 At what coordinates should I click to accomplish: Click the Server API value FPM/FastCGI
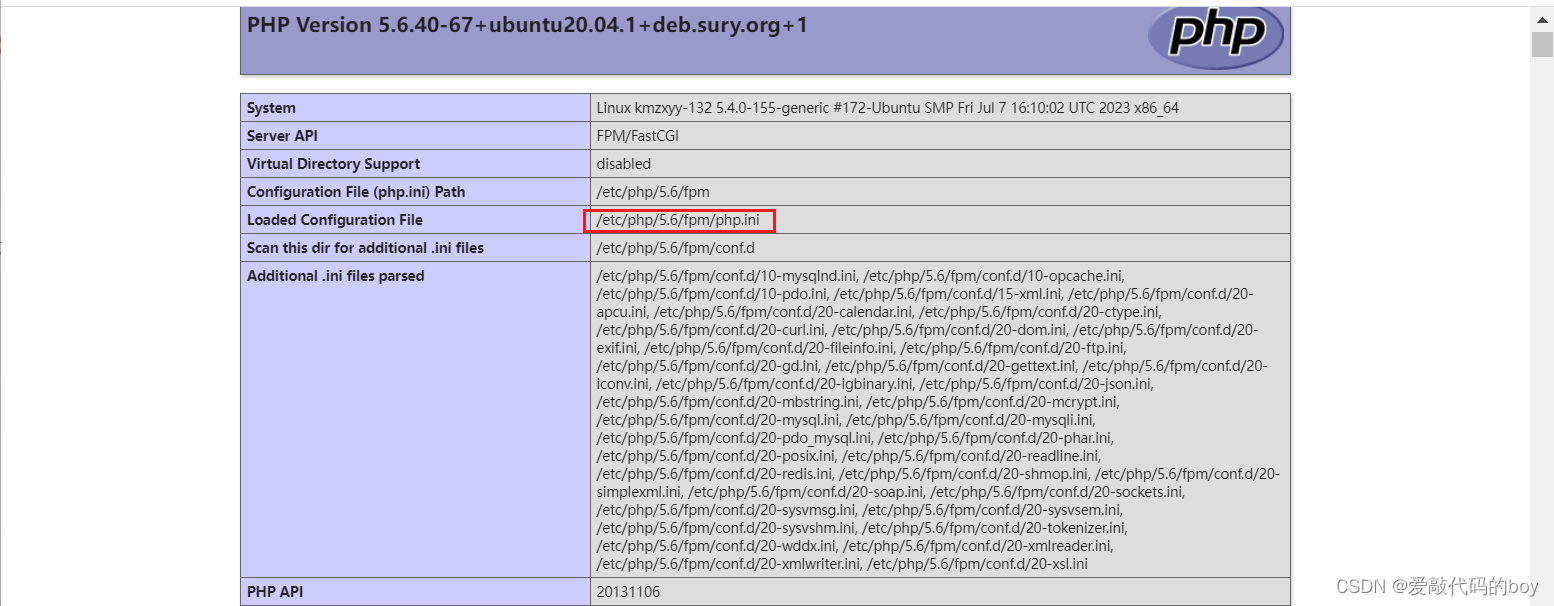coord(637,135)
